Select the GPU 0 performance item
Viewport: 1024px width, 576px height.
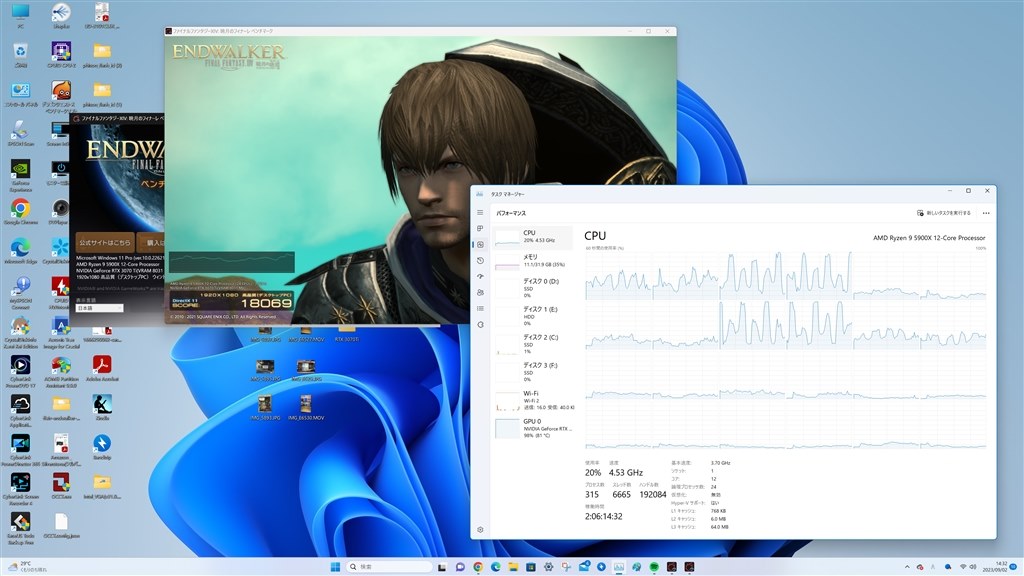click(533, 428)
